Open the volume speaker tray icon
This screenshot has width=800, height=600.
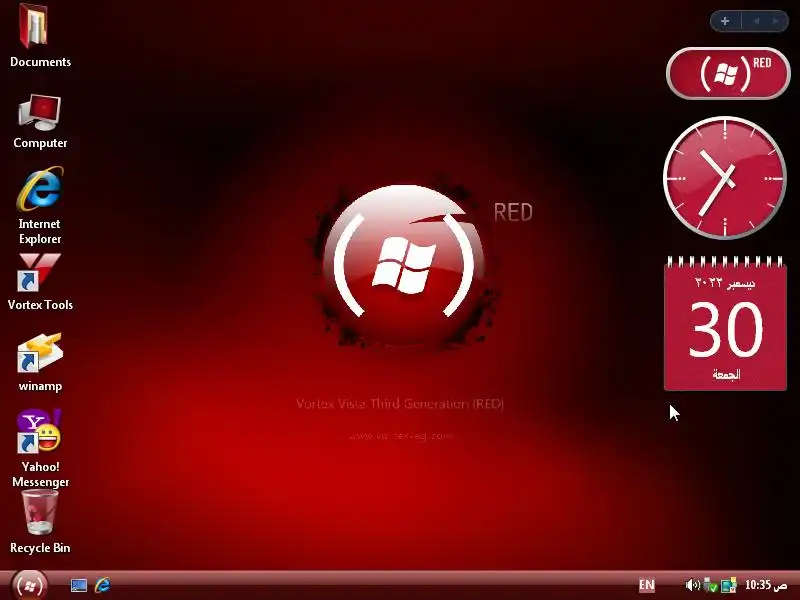click(x=692, y=585)
